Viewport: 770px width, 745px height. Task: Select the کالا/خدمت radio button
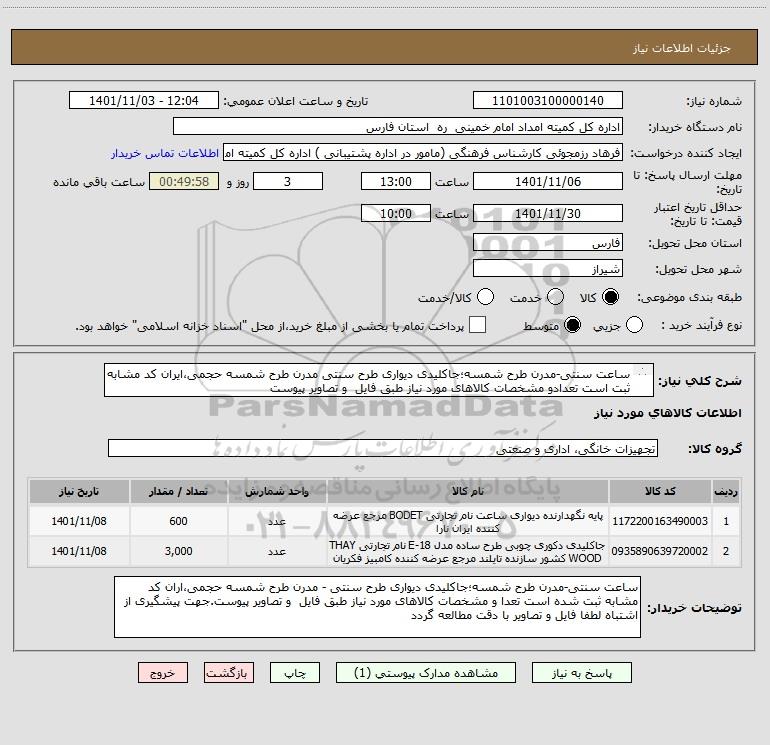[x=486, y=297]
